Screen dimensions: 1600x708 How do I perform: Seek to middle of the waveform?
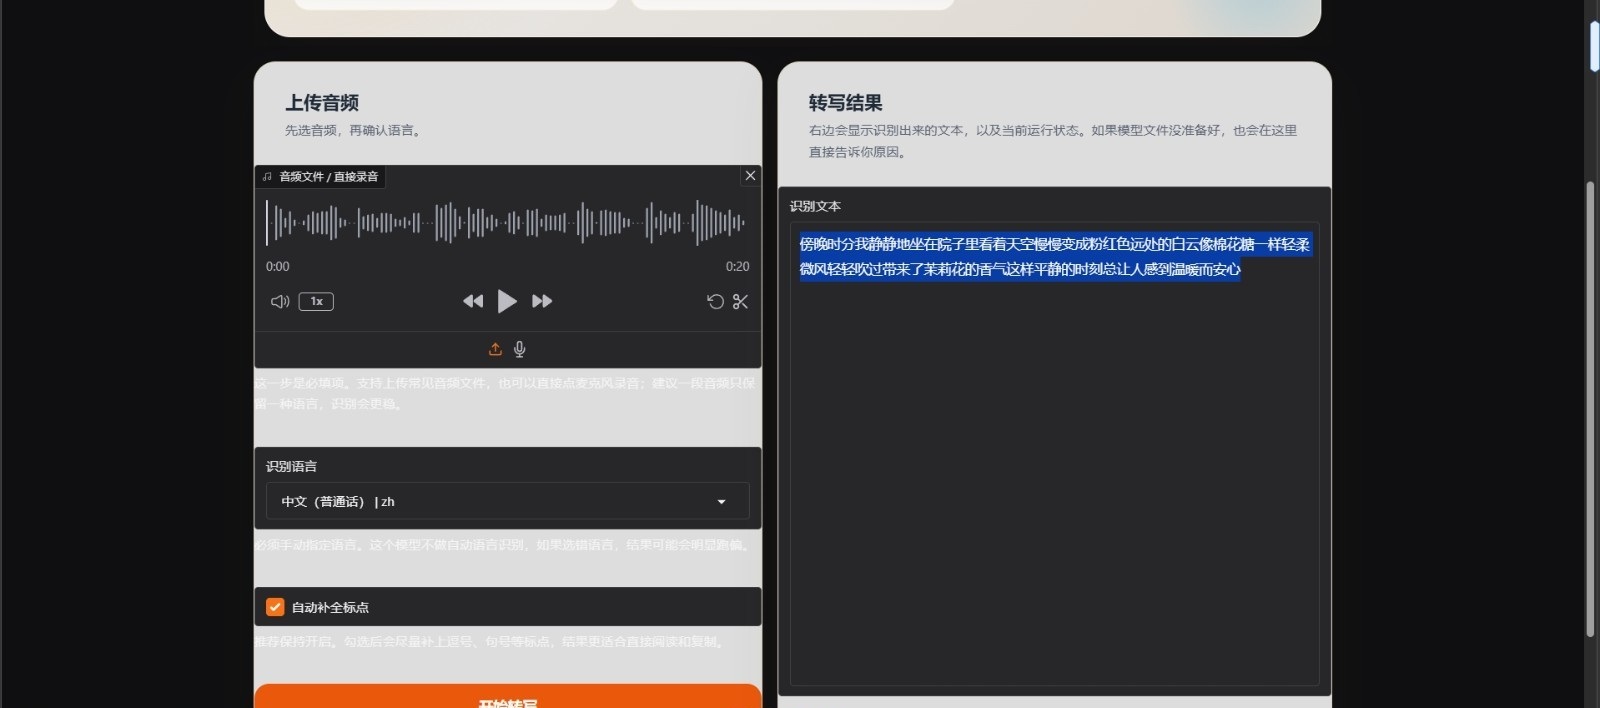coord(507,222)
